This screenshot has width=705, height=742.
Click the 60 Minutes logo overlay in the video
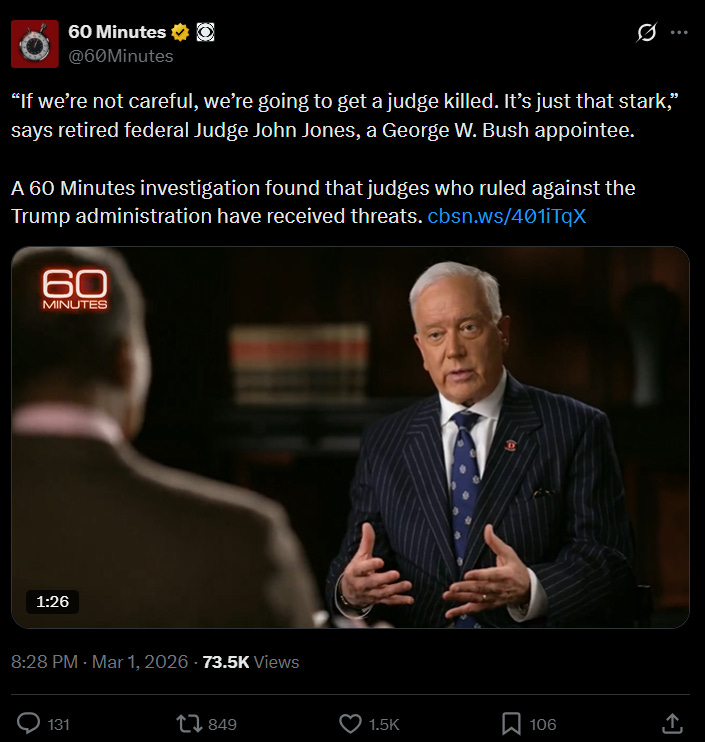[75, 290]
